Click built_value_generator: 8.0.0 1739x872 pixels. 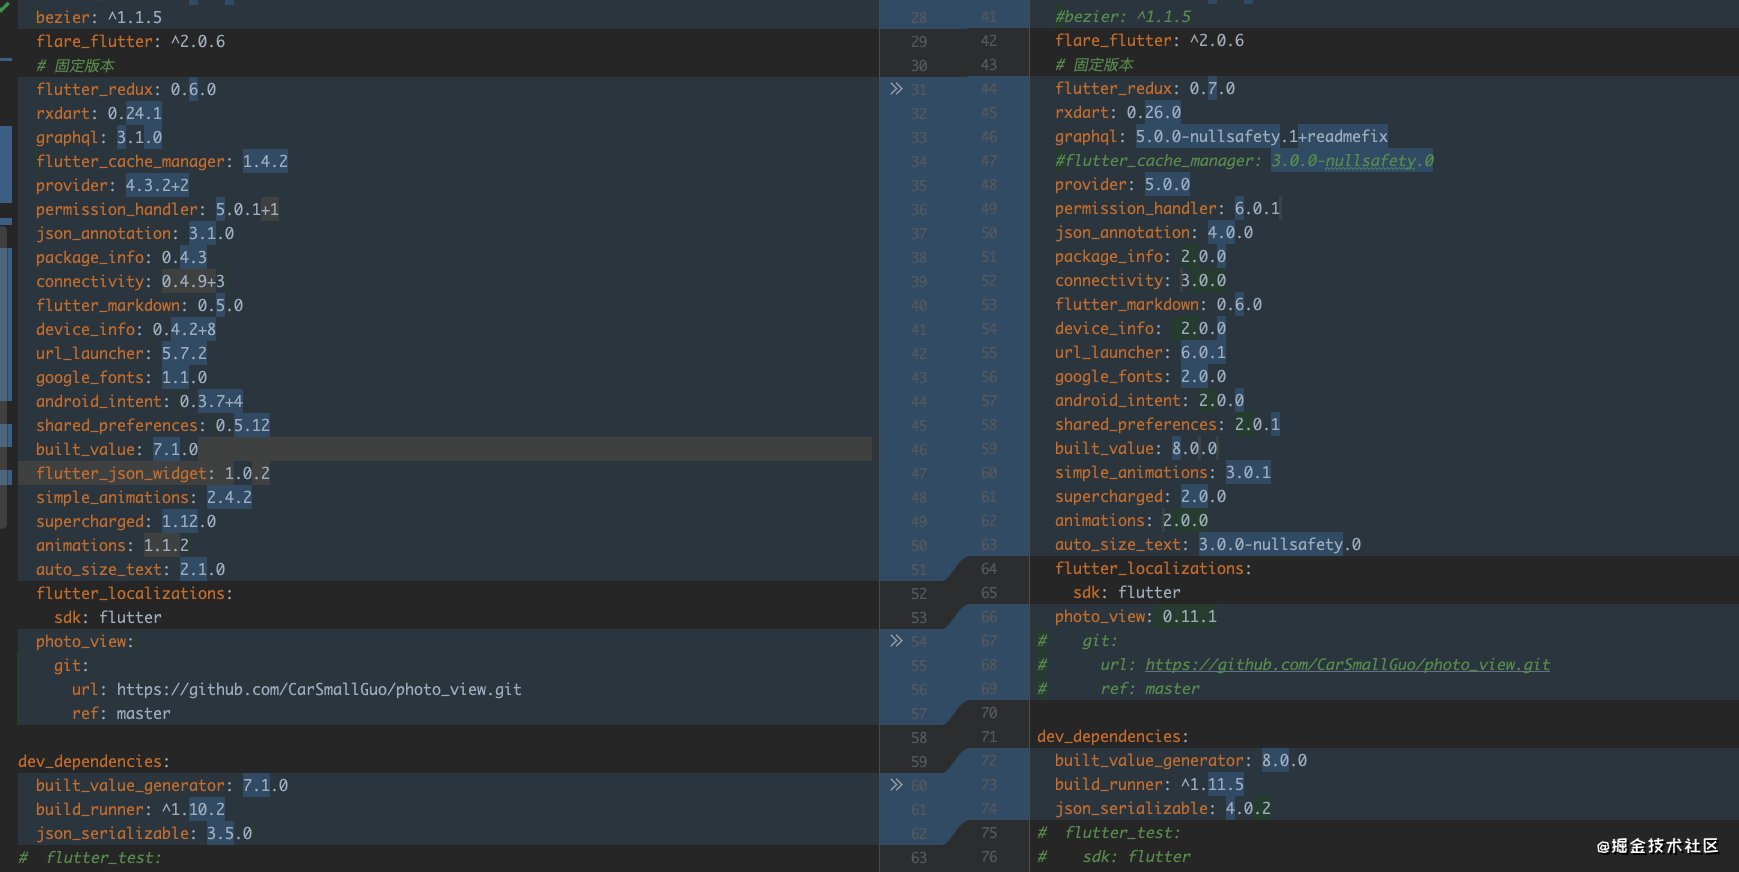pyautogui.click(x=1181, y=760)
